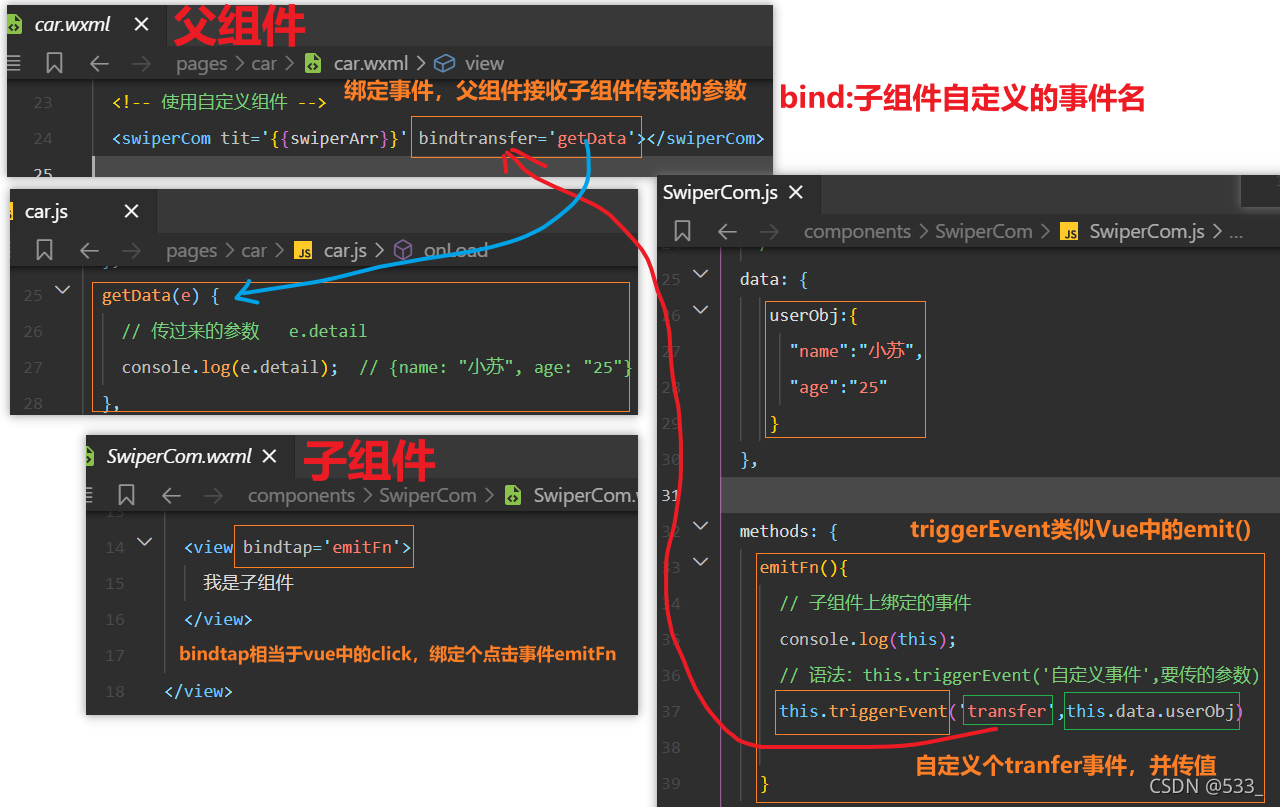Collapse view fold arrow at SwiperCom.wxml line 14
The image size is (1280, 807).
click(144, 541)
